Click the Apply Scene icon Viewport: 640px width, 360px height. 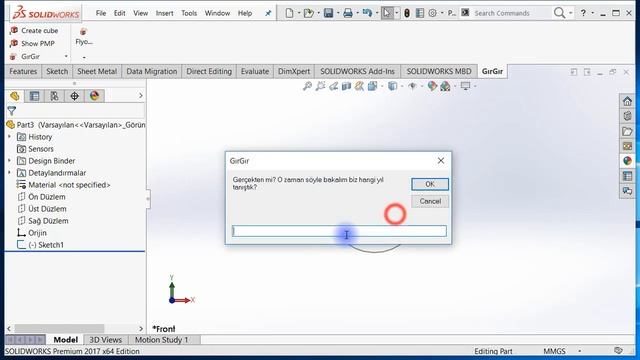(445, 86)
